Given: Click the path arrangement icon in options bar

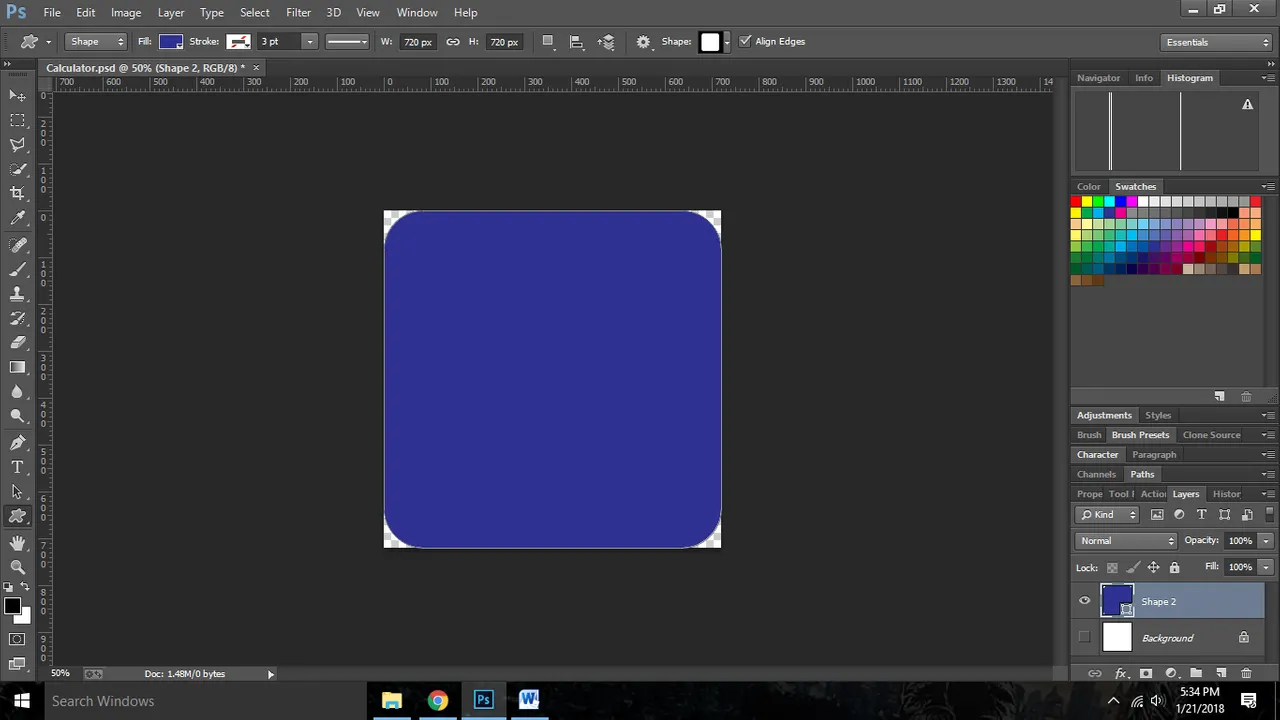Looking at the screenshot, I should click(x=606, y=42).
